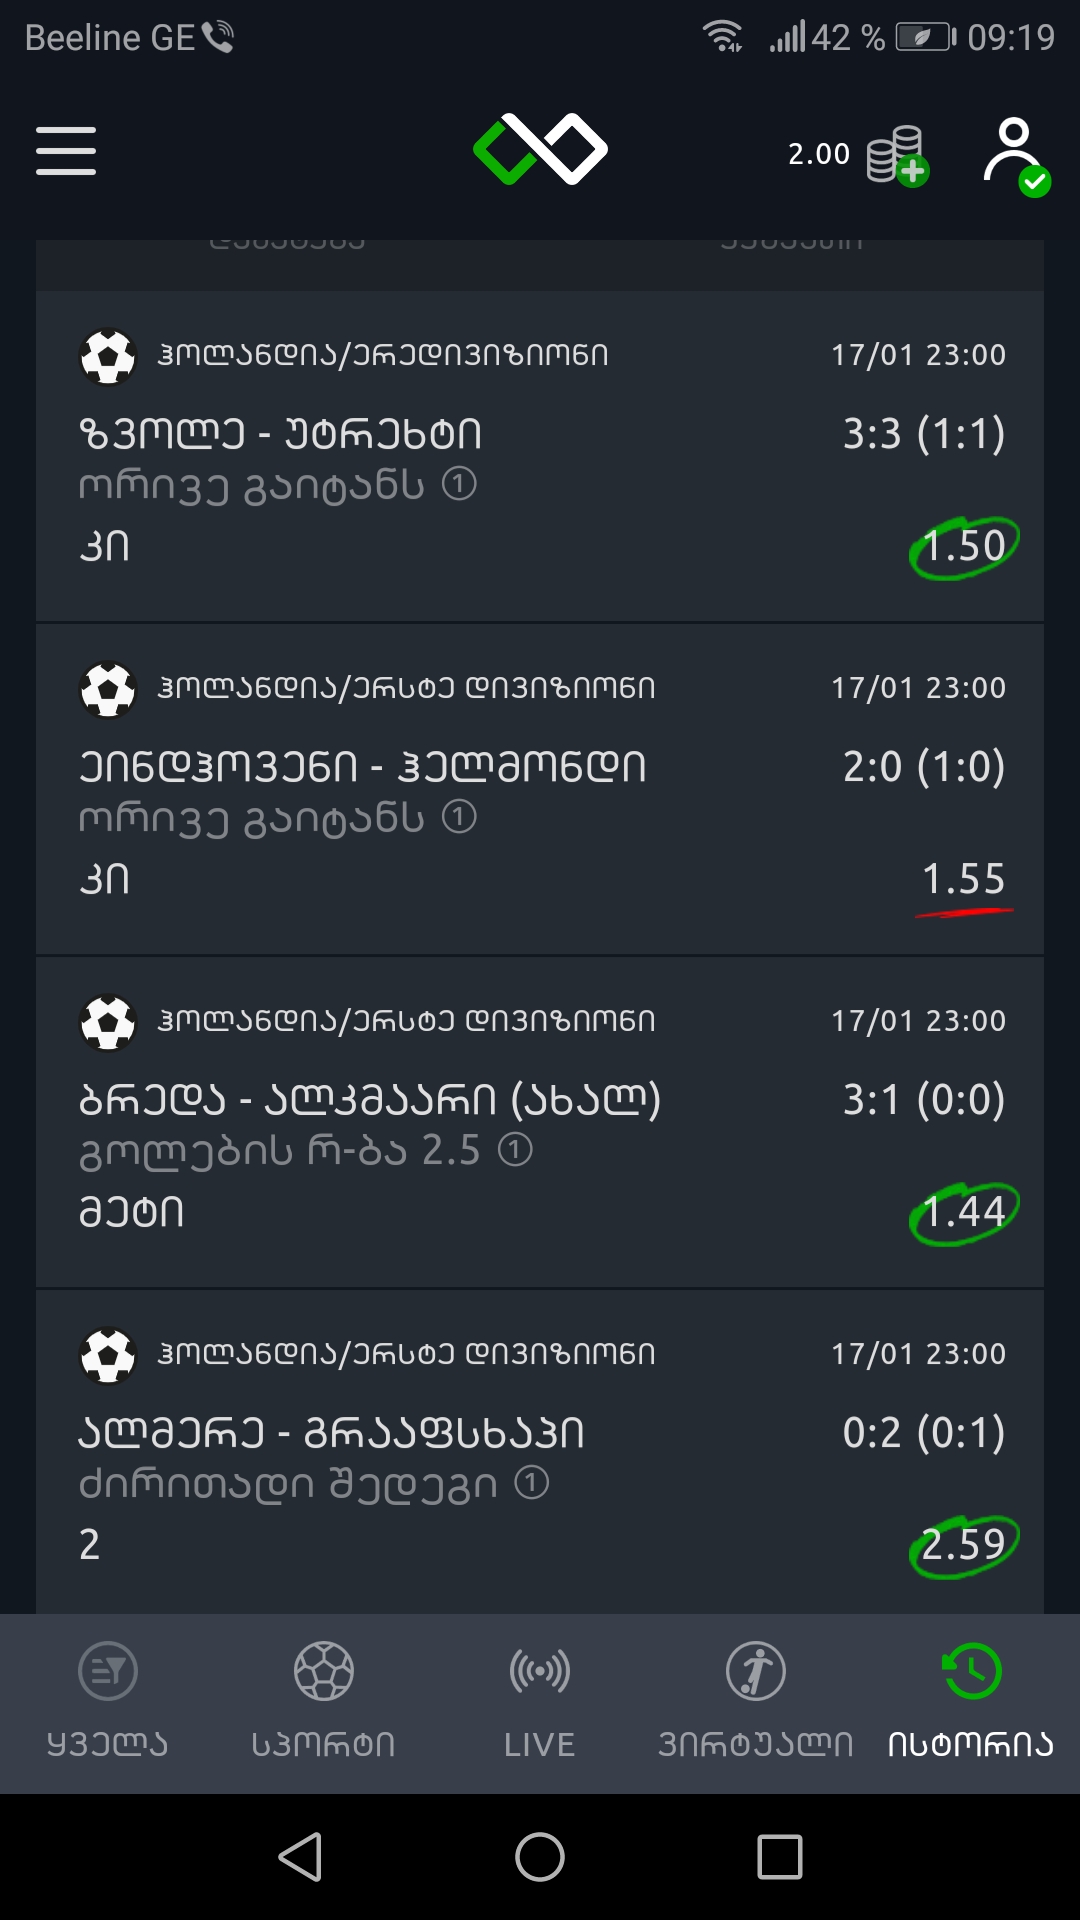Tap info icon beside goals 2.5 market
This screenshot has width=1080, height=1920.
tap(515, 1150)
